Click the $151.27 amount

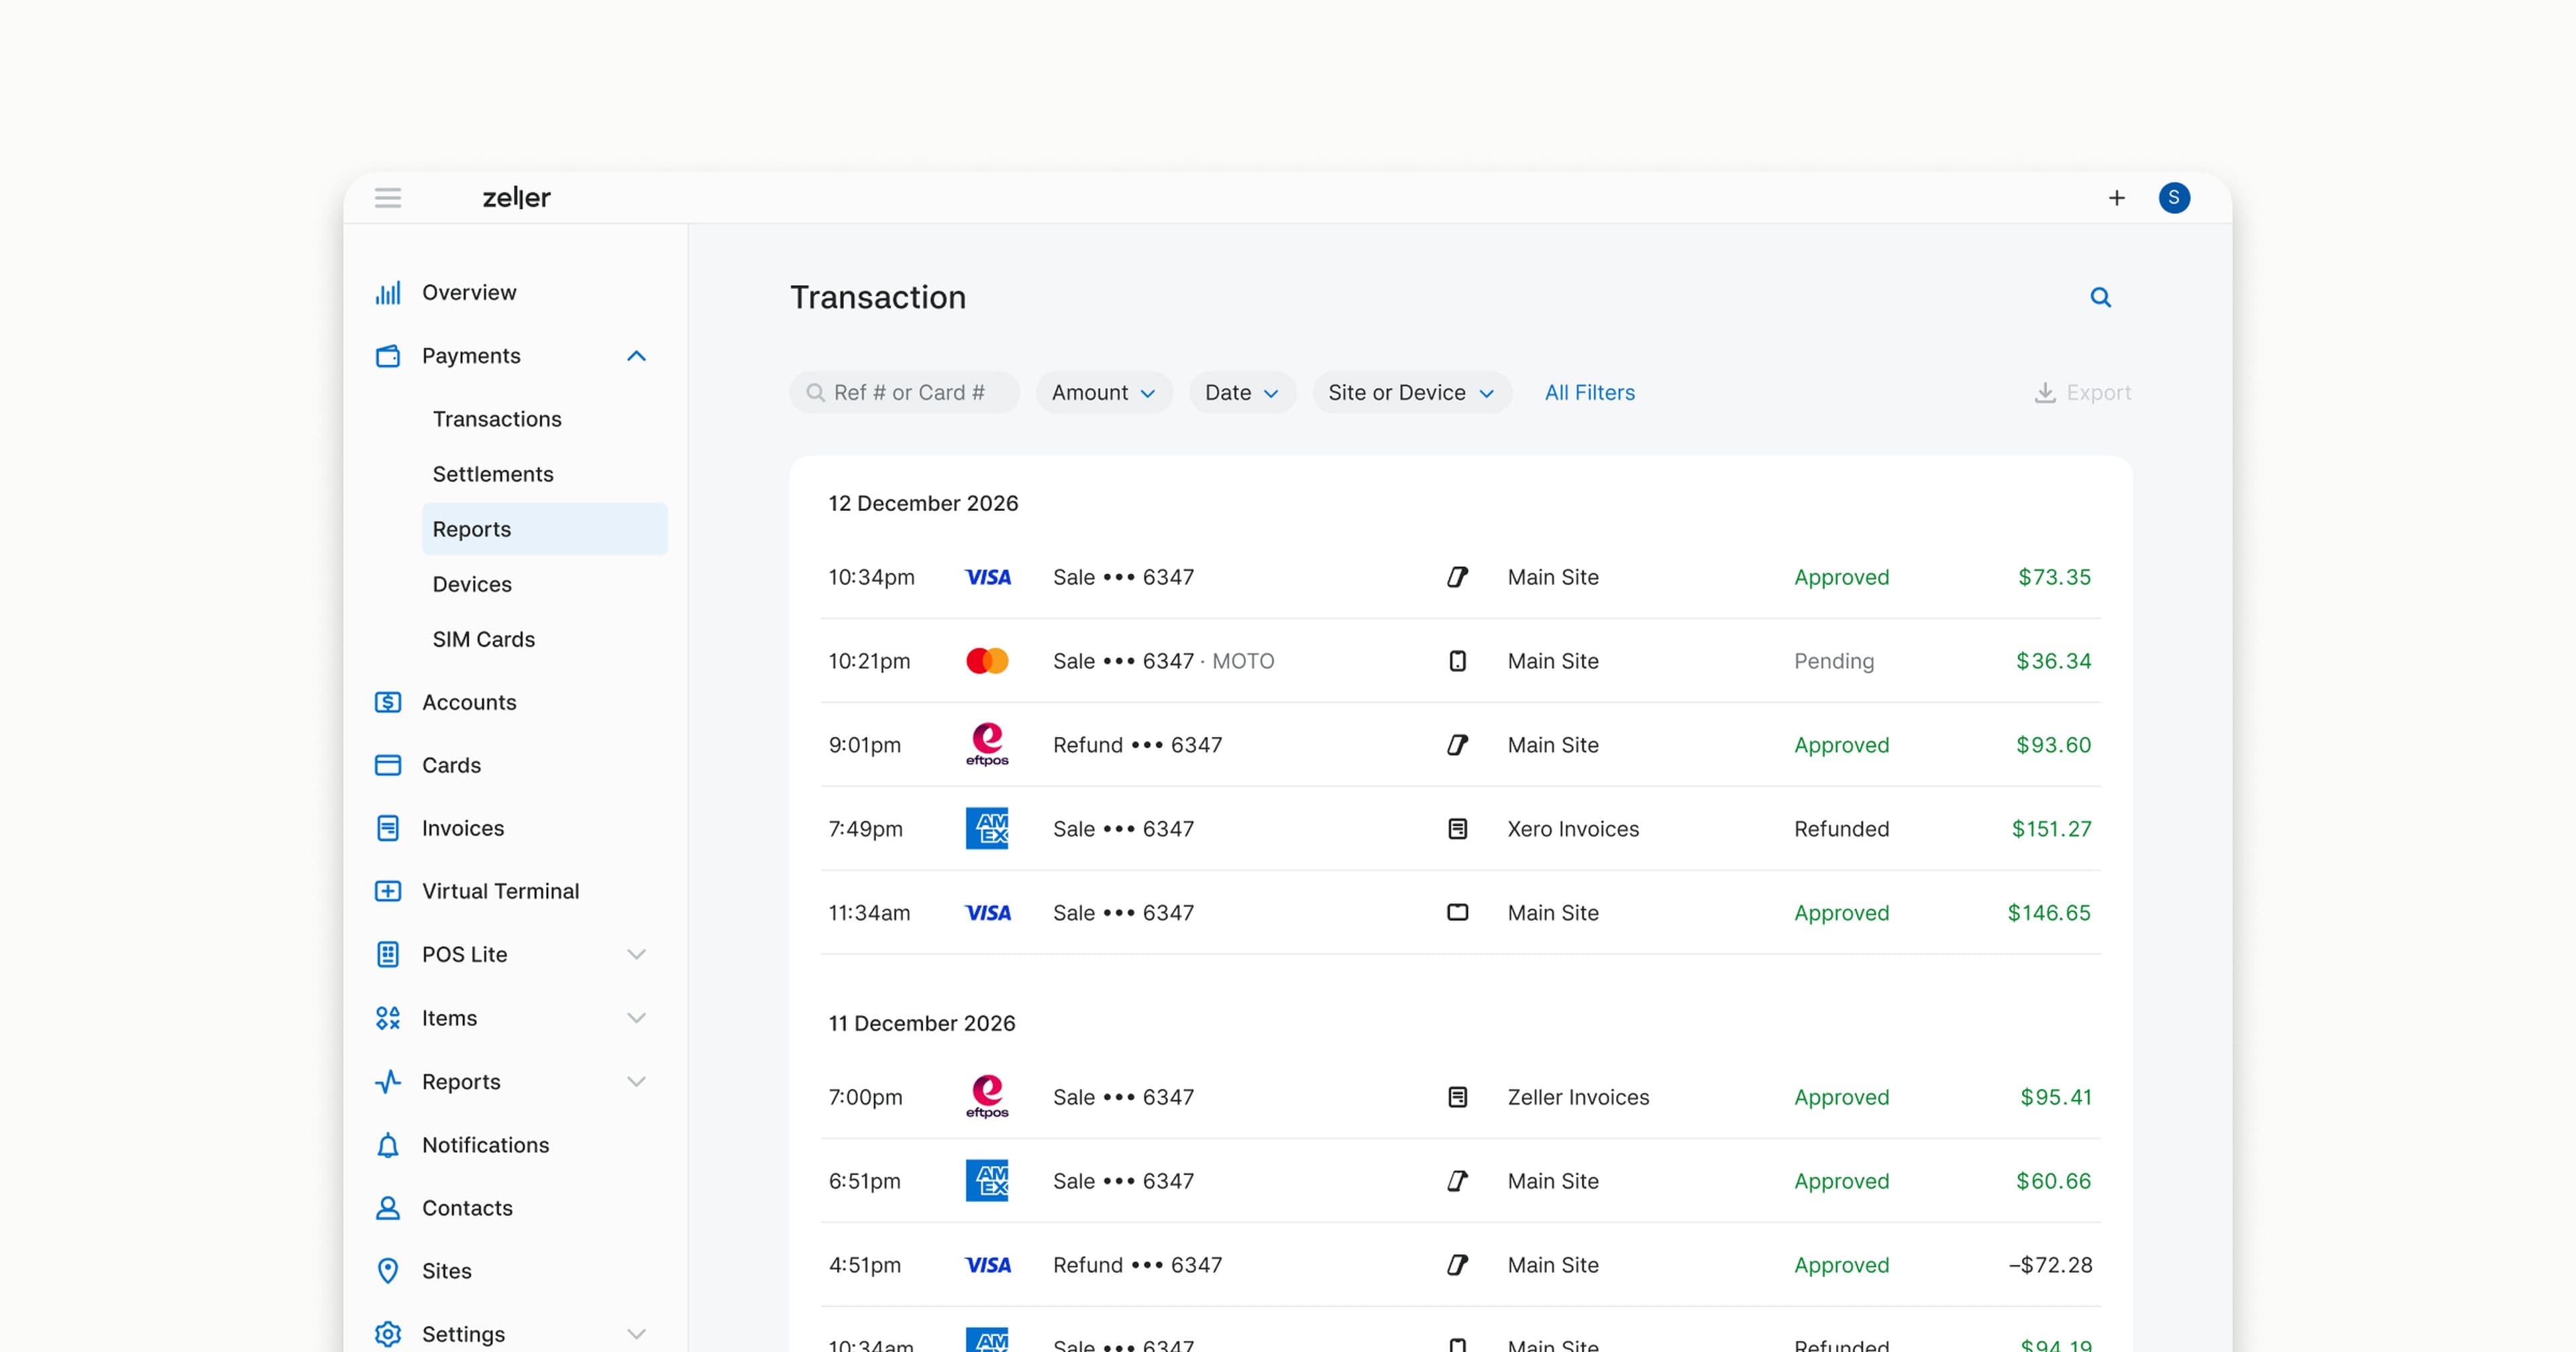[2051, 829]
